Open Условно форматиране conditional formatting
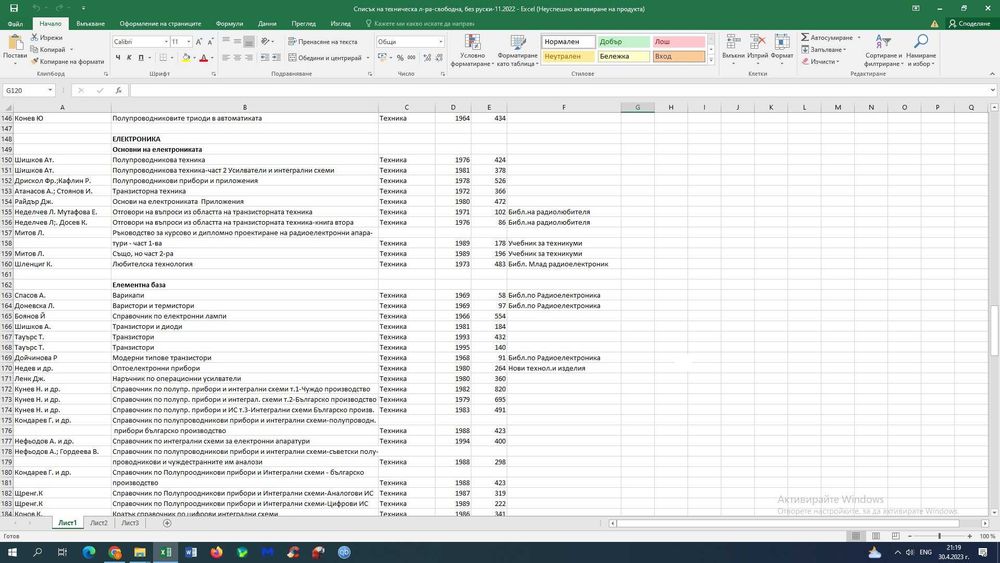This screenshot has height=563, width=1000. click(473, 51)
